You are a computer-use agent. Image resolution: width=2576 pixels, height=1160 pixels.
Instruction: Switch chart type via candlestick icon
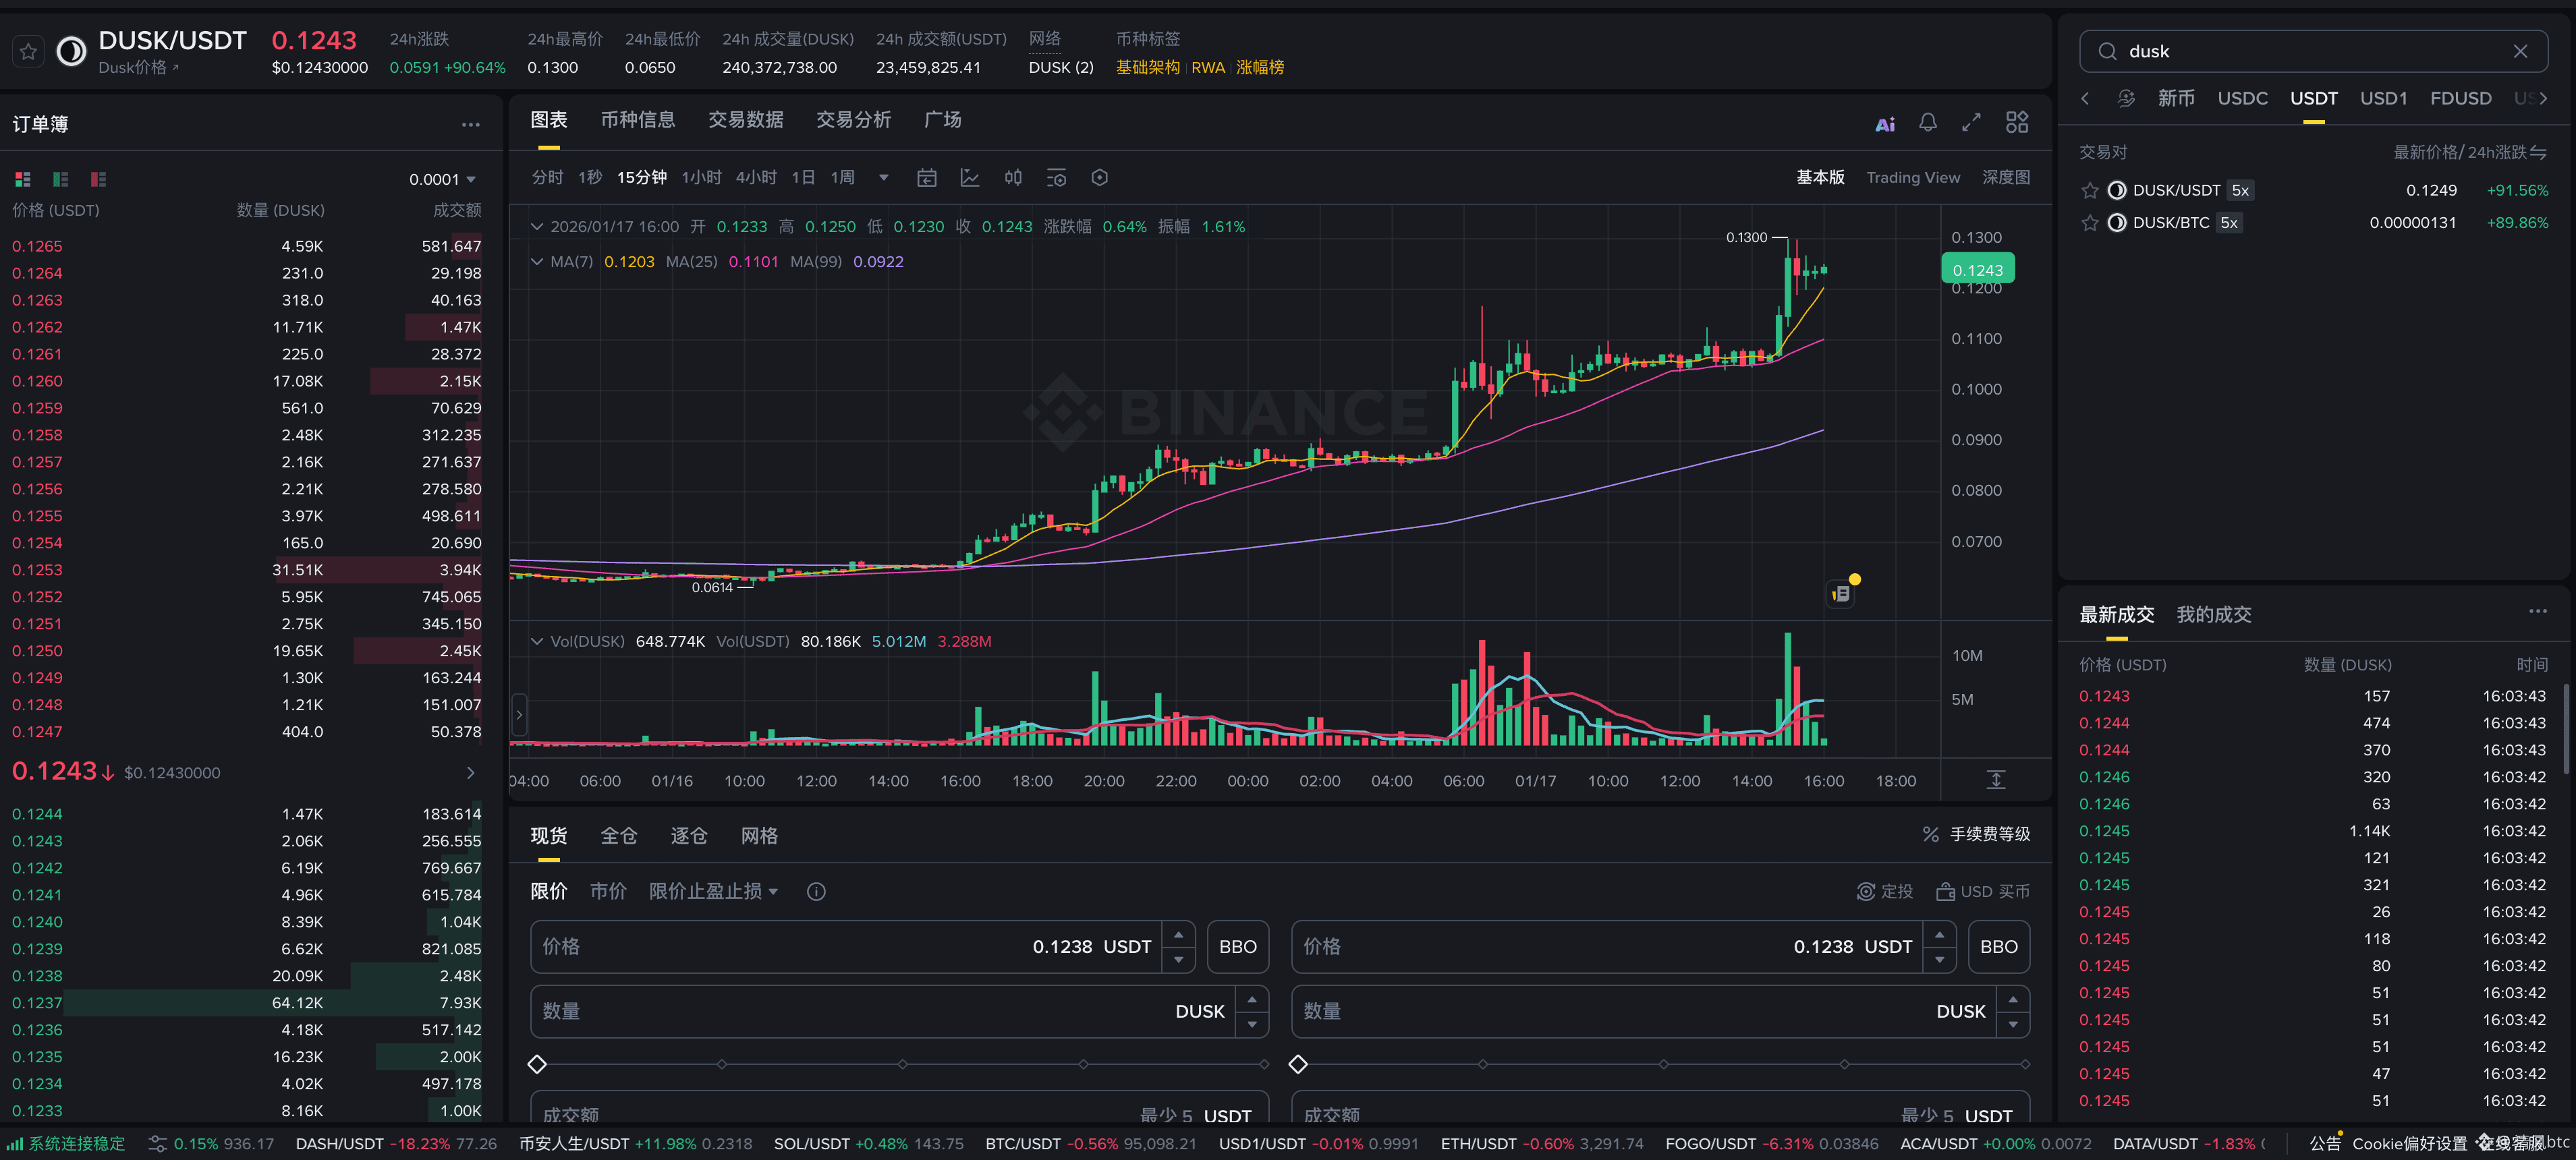[1013, 178]
